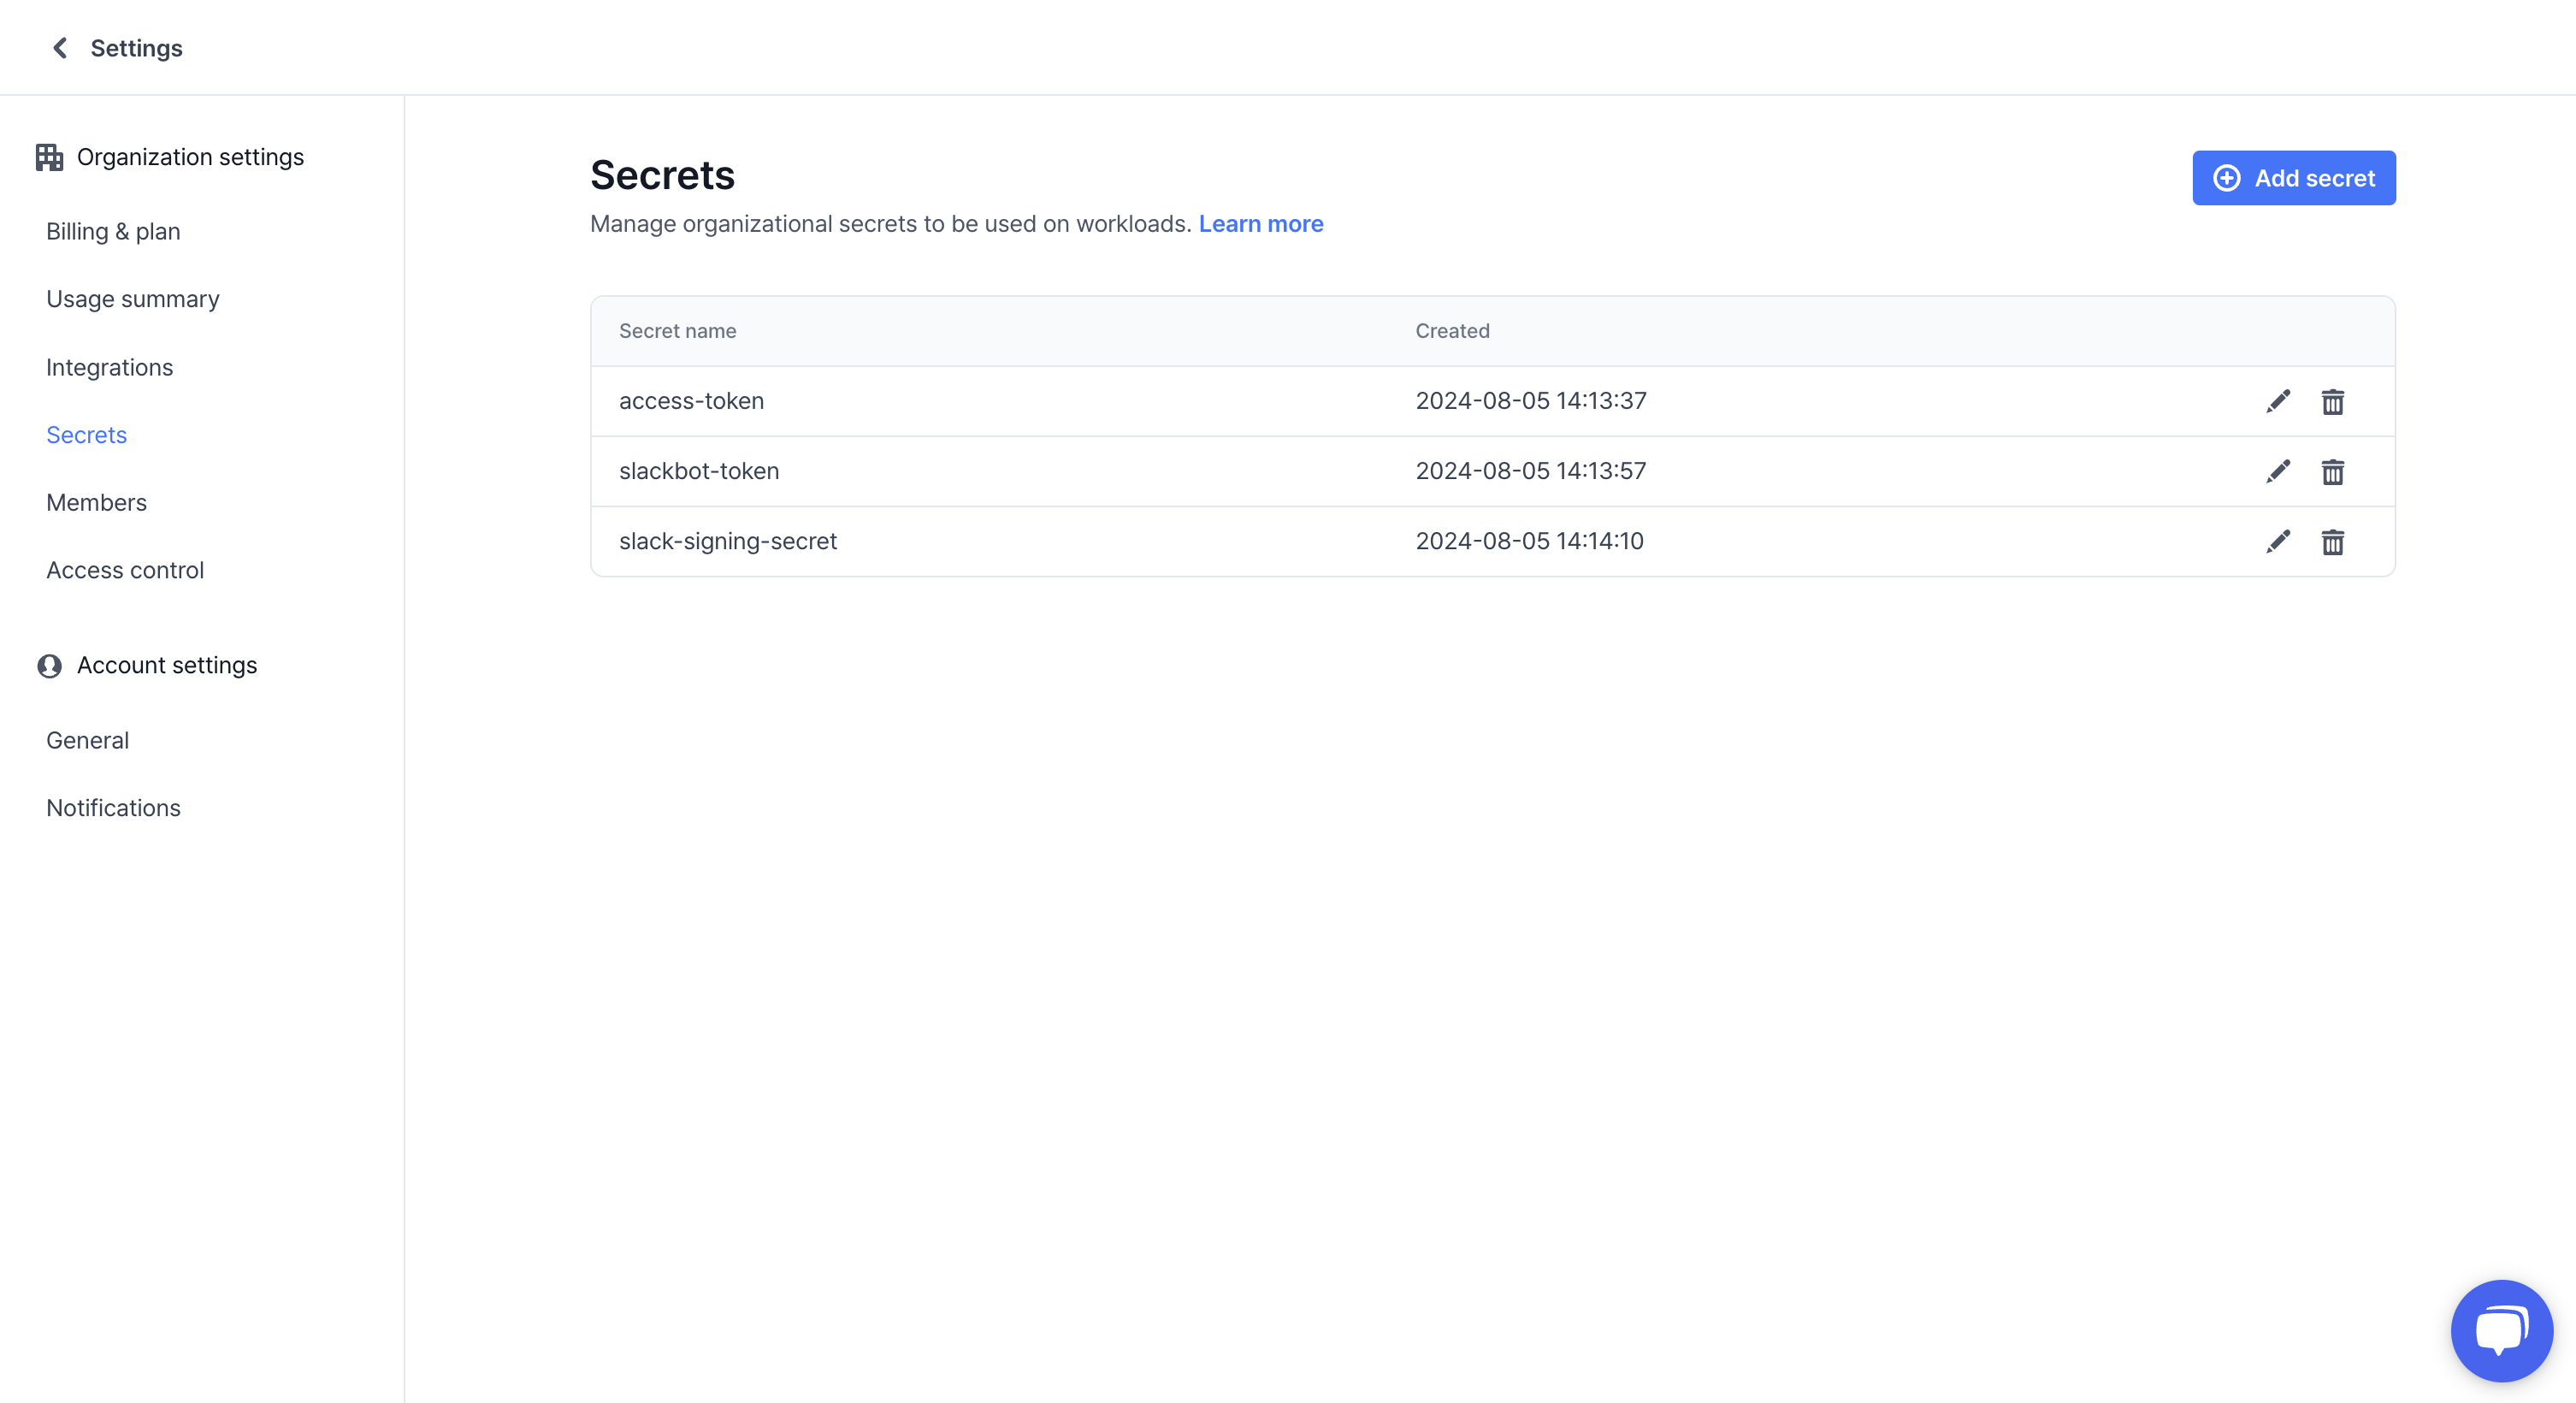
Task: Edit the slack-signing-secret entry
Action: 2278,541
